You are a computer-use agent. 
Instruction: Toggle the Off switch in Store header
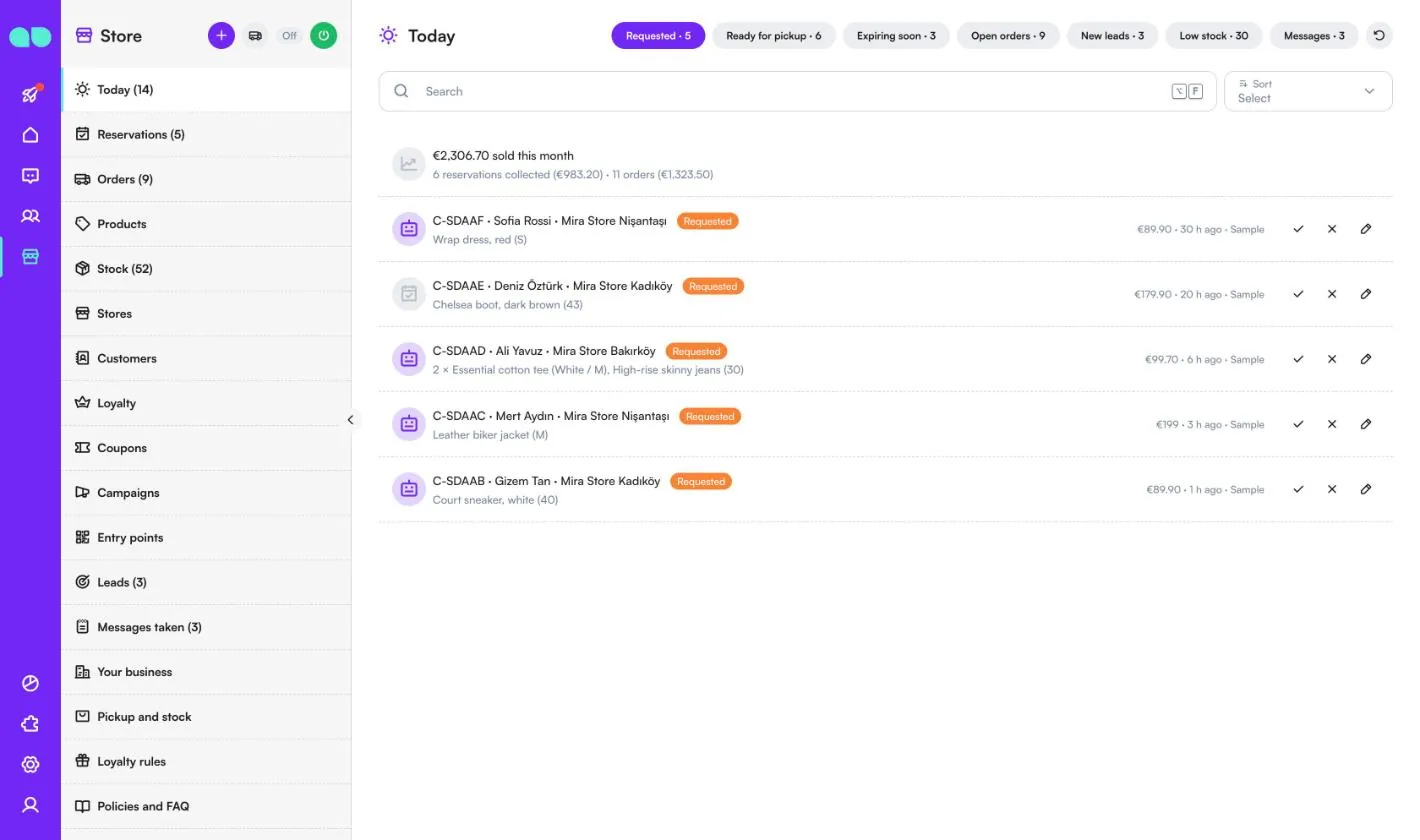[x=289, y=35]
